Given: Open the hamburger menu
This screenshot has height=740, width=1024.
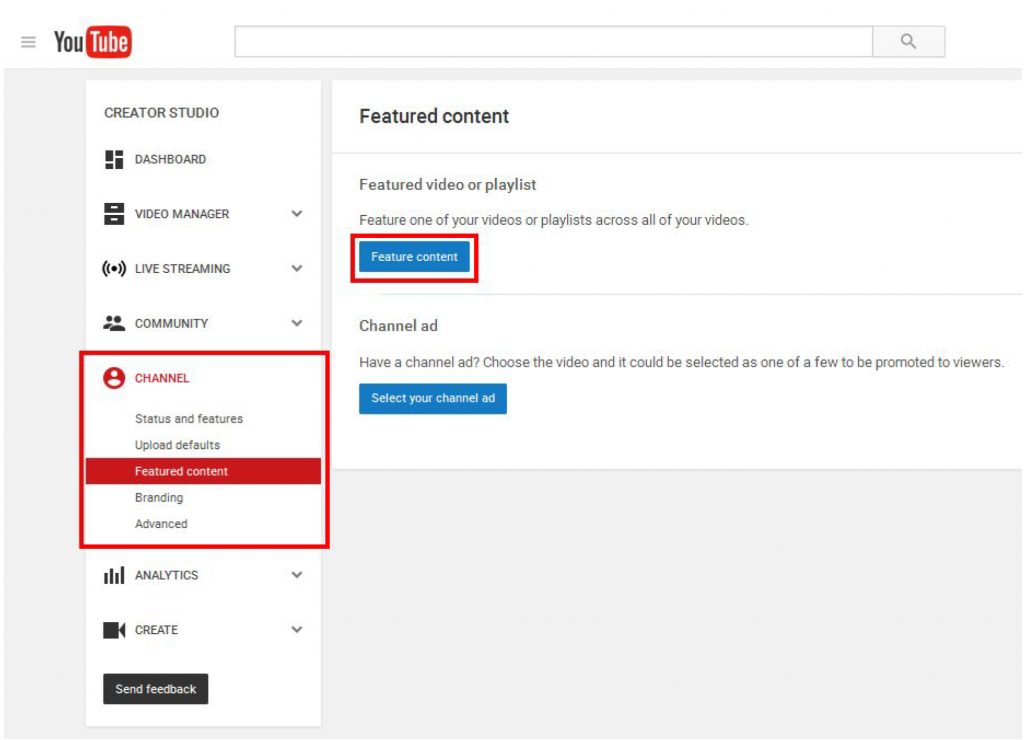Looking at the screenshot, I should coord(28,41).
